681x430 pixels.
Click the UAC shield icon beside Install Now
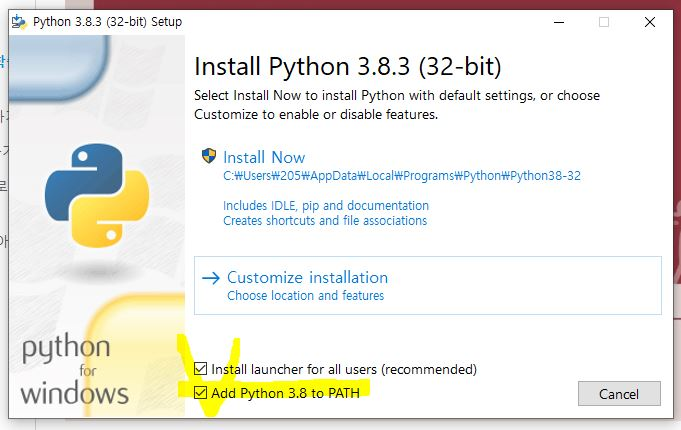point(209,156)
